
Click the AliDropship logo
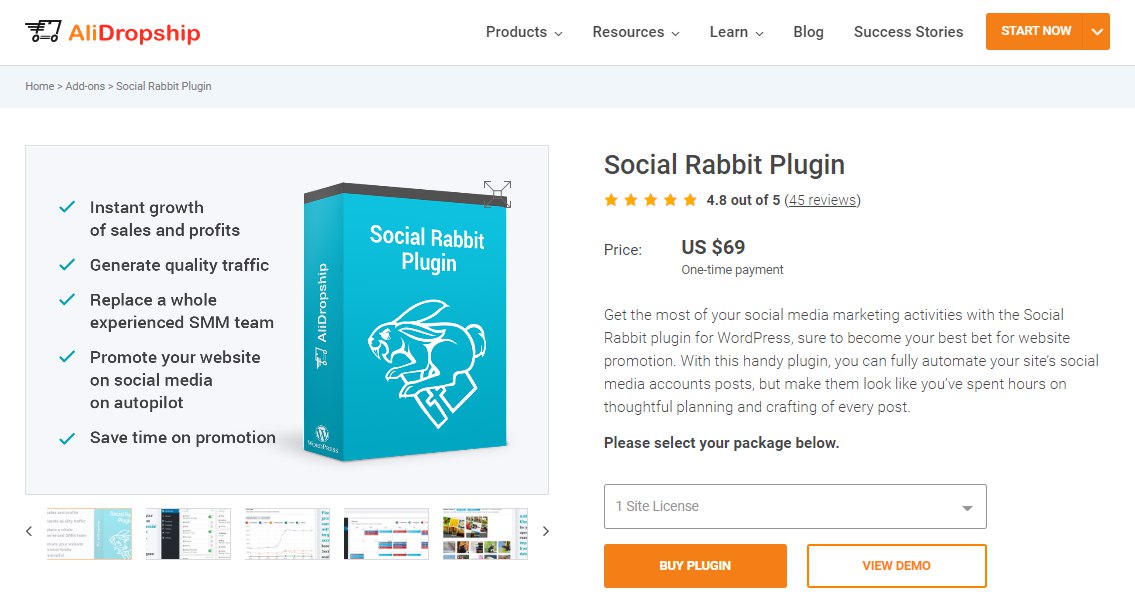point(113,32)
